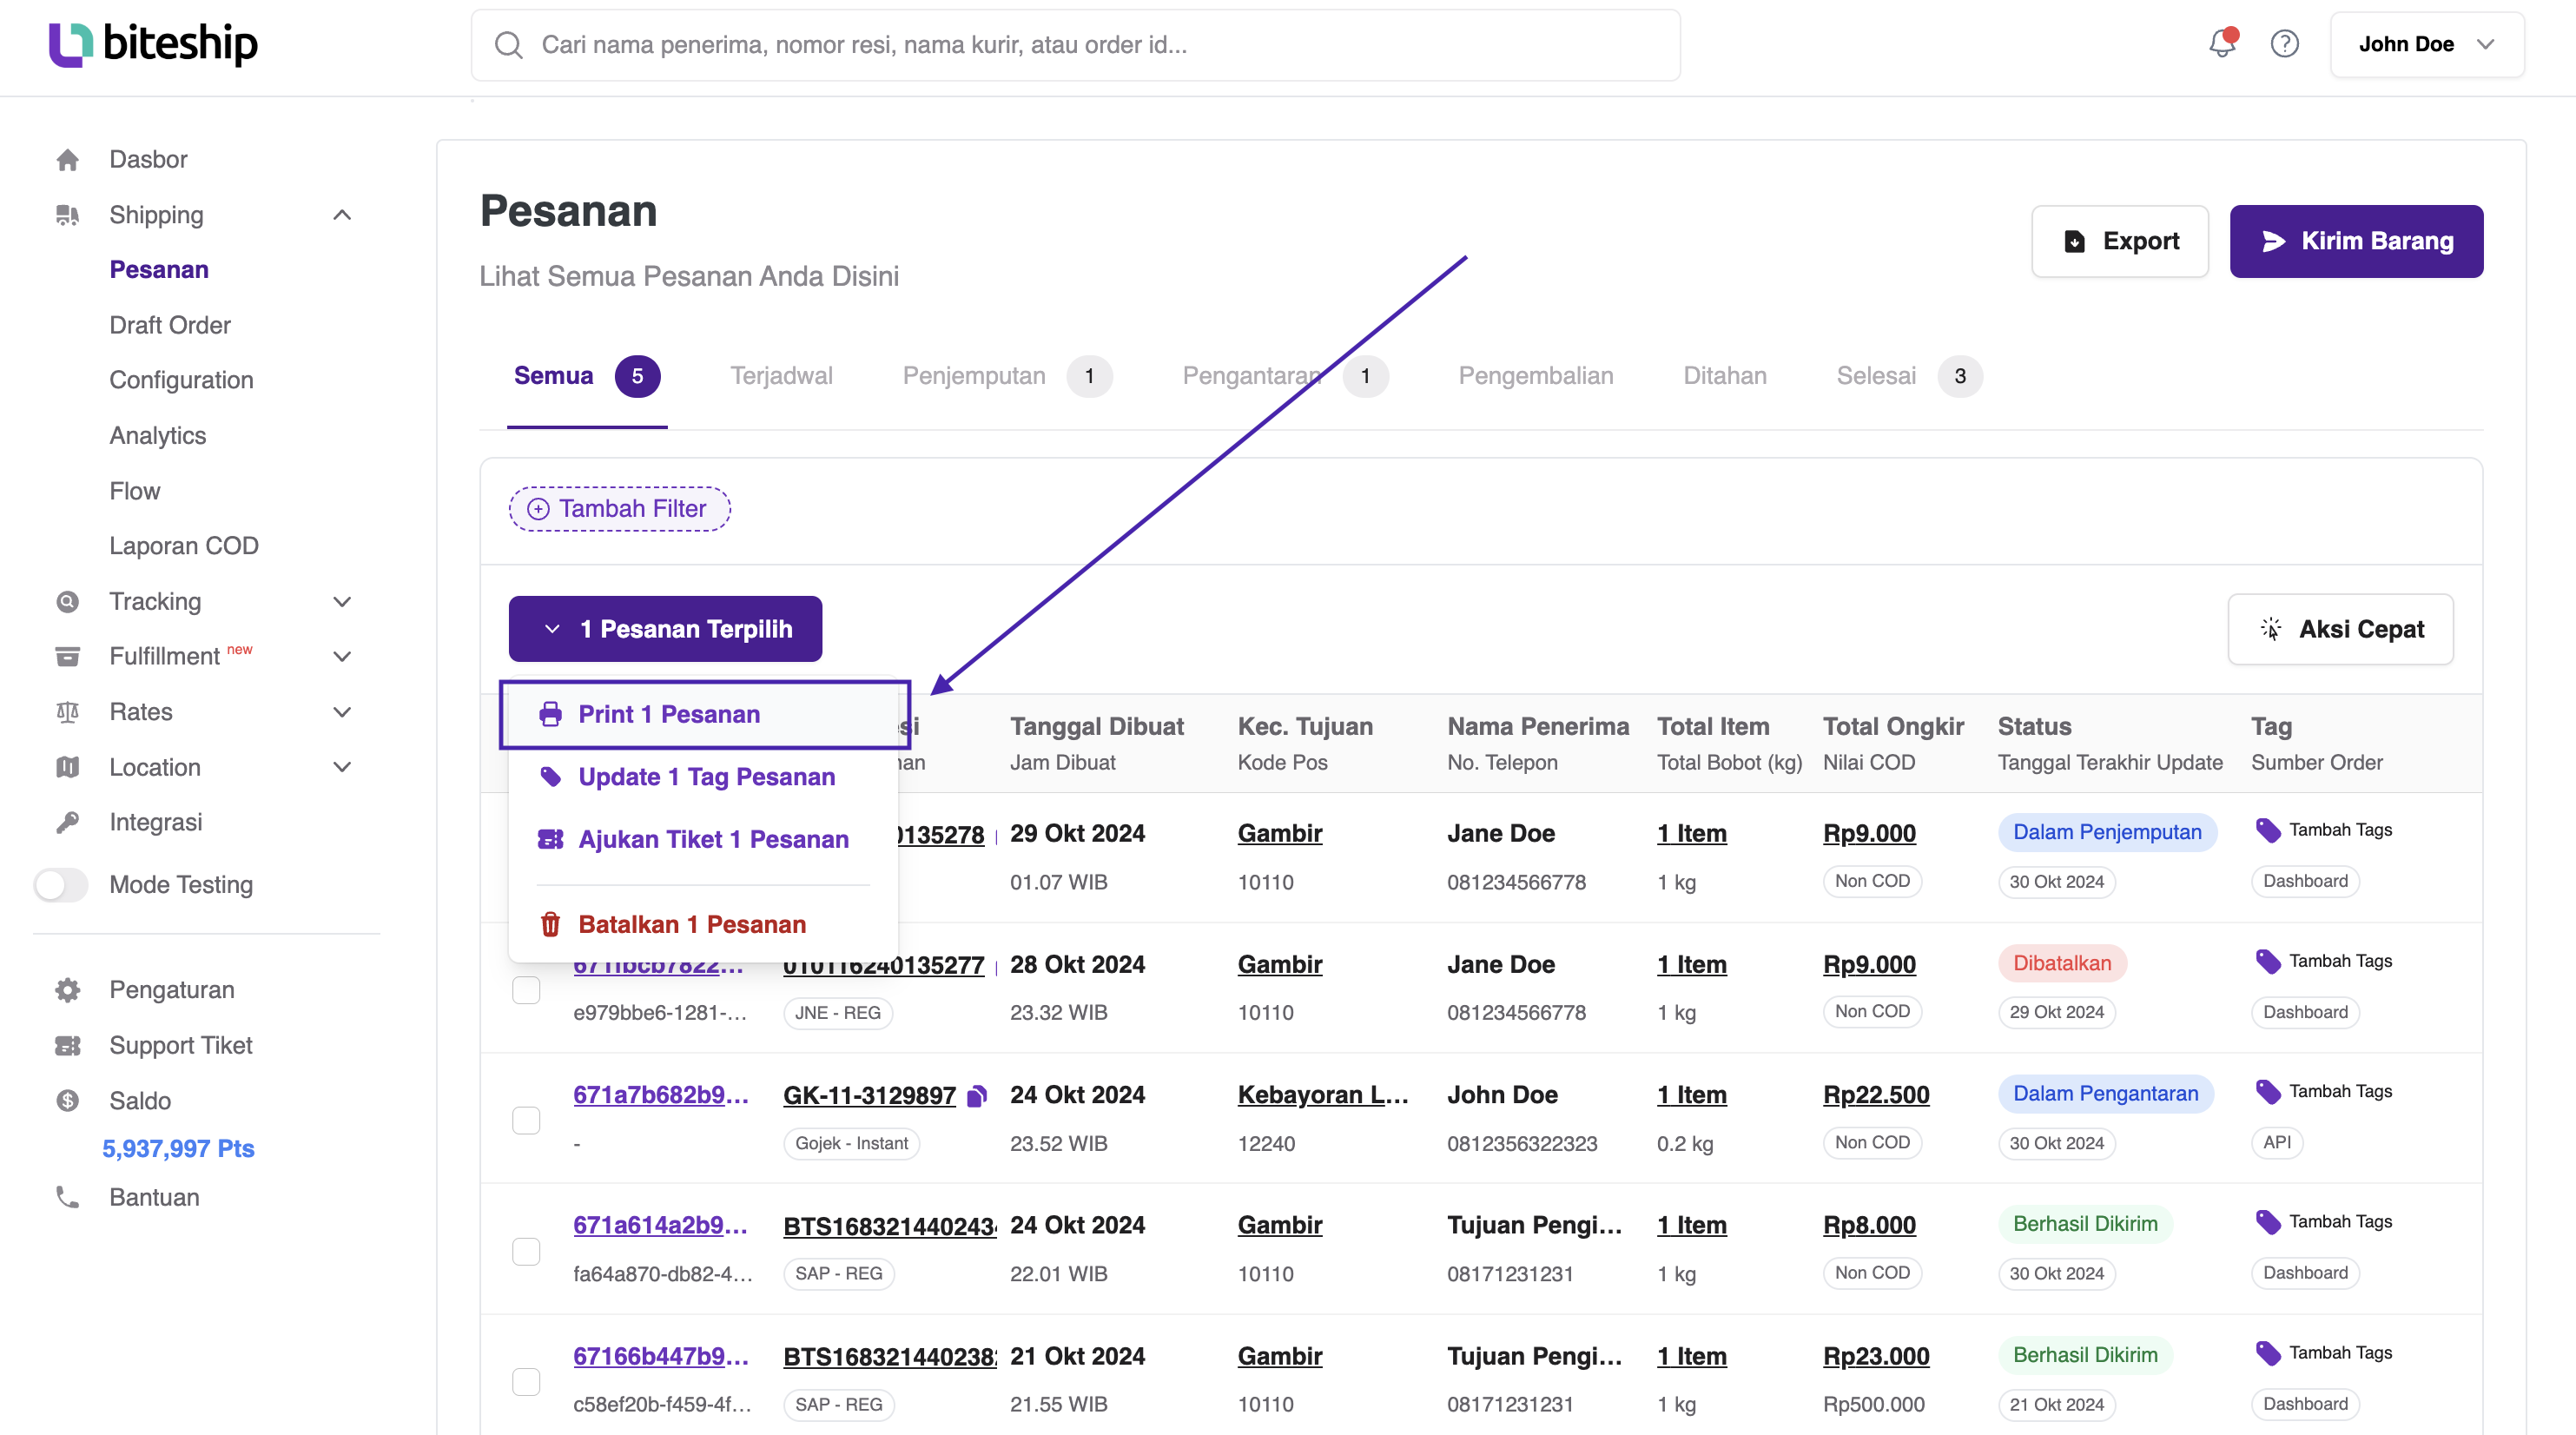Image resolution: width=2576 pixels, height=1435 pixels.
Task: Click the Saldo coin icon
Action: click(67, 1101)
